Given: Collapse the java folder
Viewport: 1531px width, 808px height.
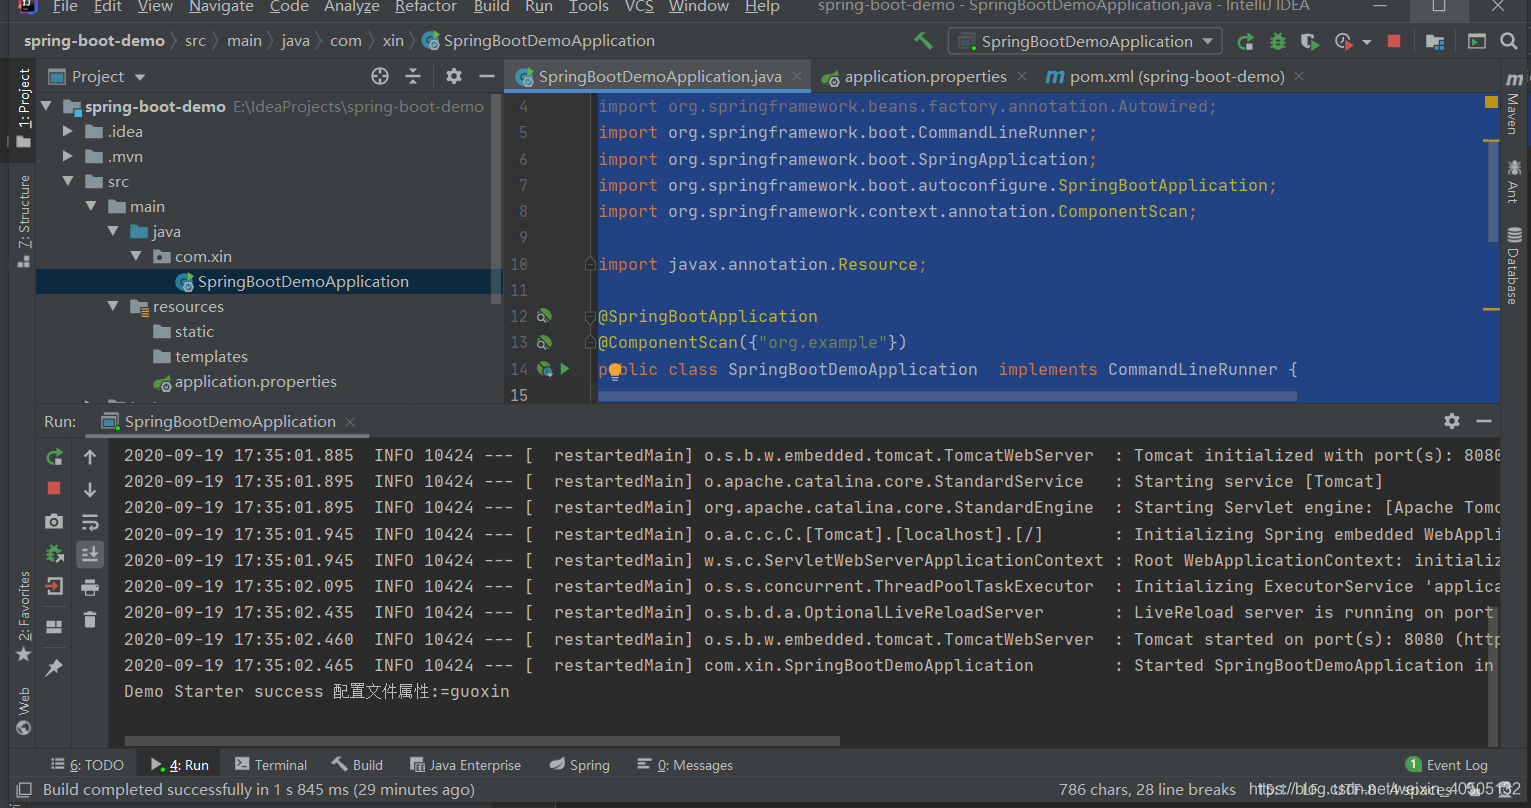Looking at the screenshot, I should click(x=113, y=231).
